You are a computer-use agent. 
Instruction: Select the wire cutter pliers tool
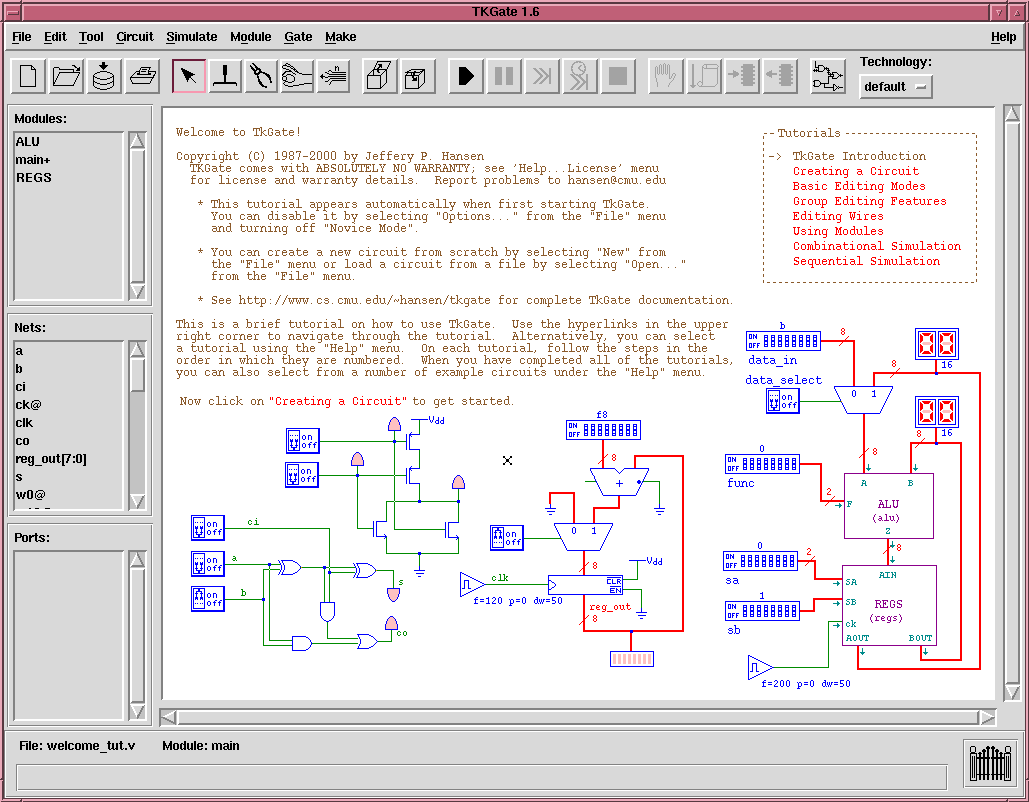(262, 76)
